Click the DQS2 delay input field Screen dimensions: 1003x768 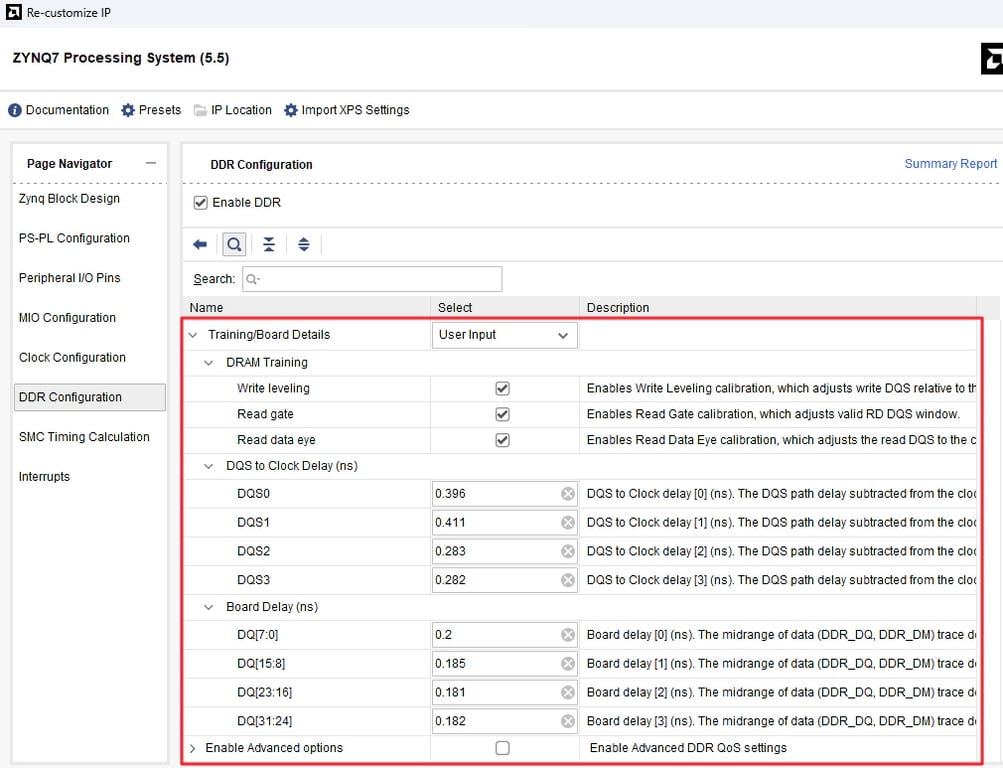tap(495, 551)
